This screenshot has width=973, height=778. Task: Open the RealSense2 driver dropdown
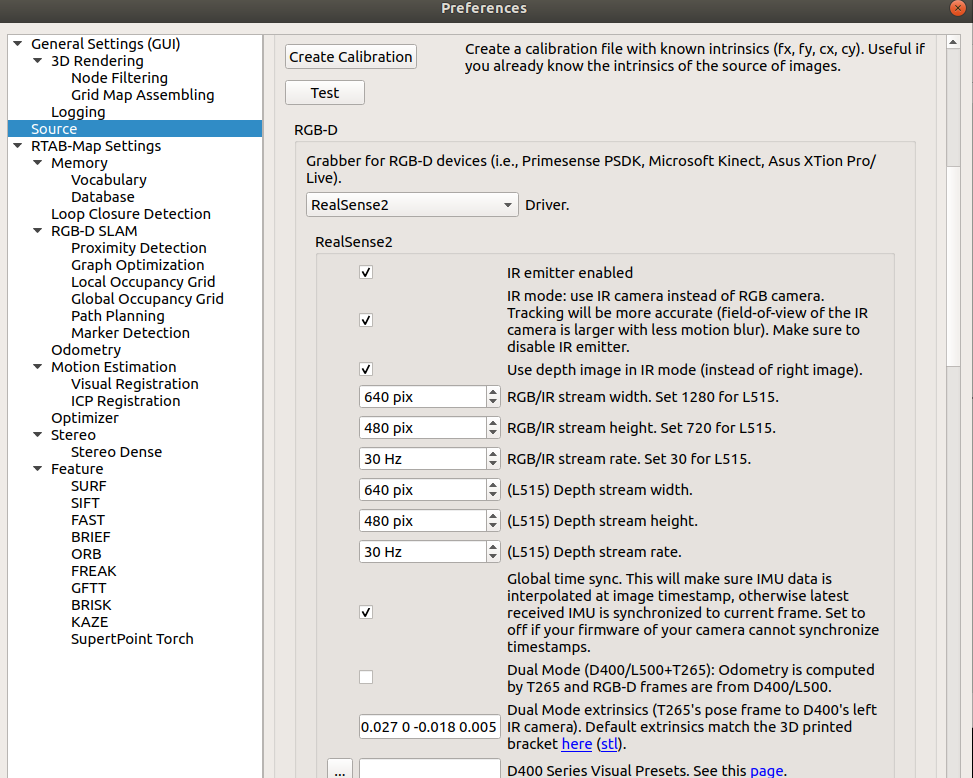[412, 205]
